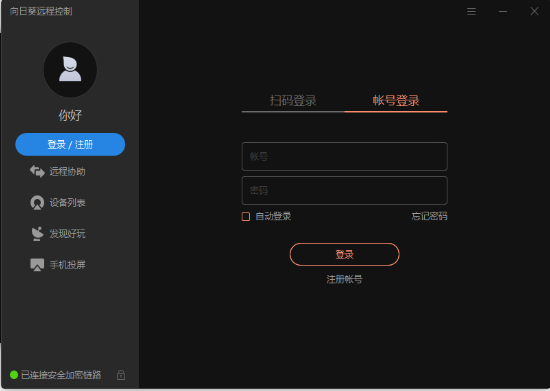550x391 pixels.
Task: Click the blue 登录 / 注册 button
Action: (70, 144)
